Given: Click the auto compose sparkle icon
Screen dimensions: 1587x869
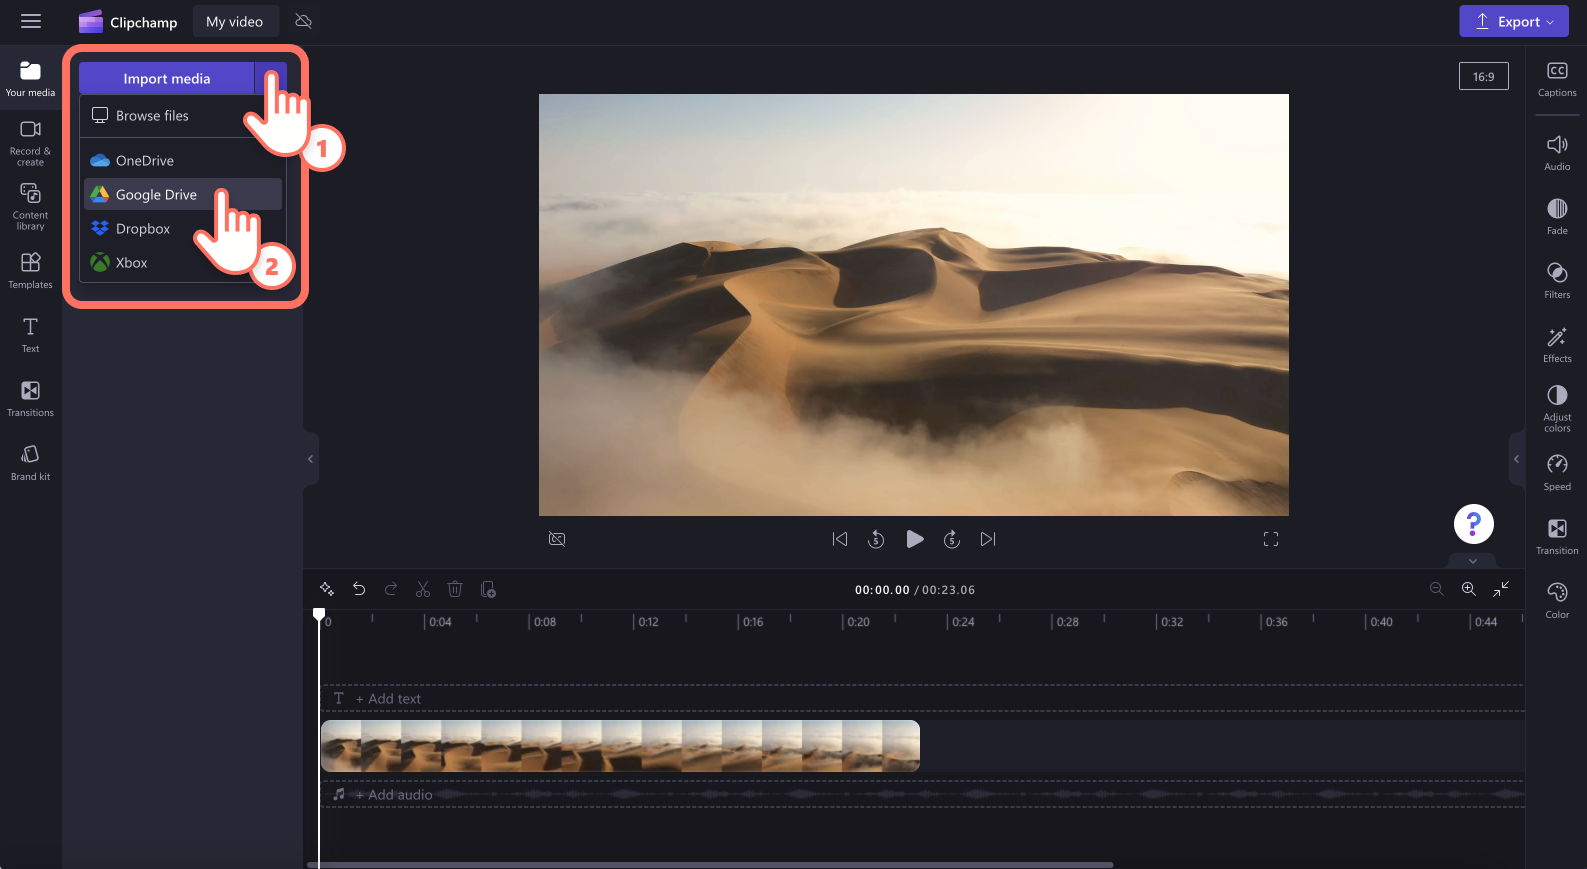Looking at the screenshot, I should (327, 589).
